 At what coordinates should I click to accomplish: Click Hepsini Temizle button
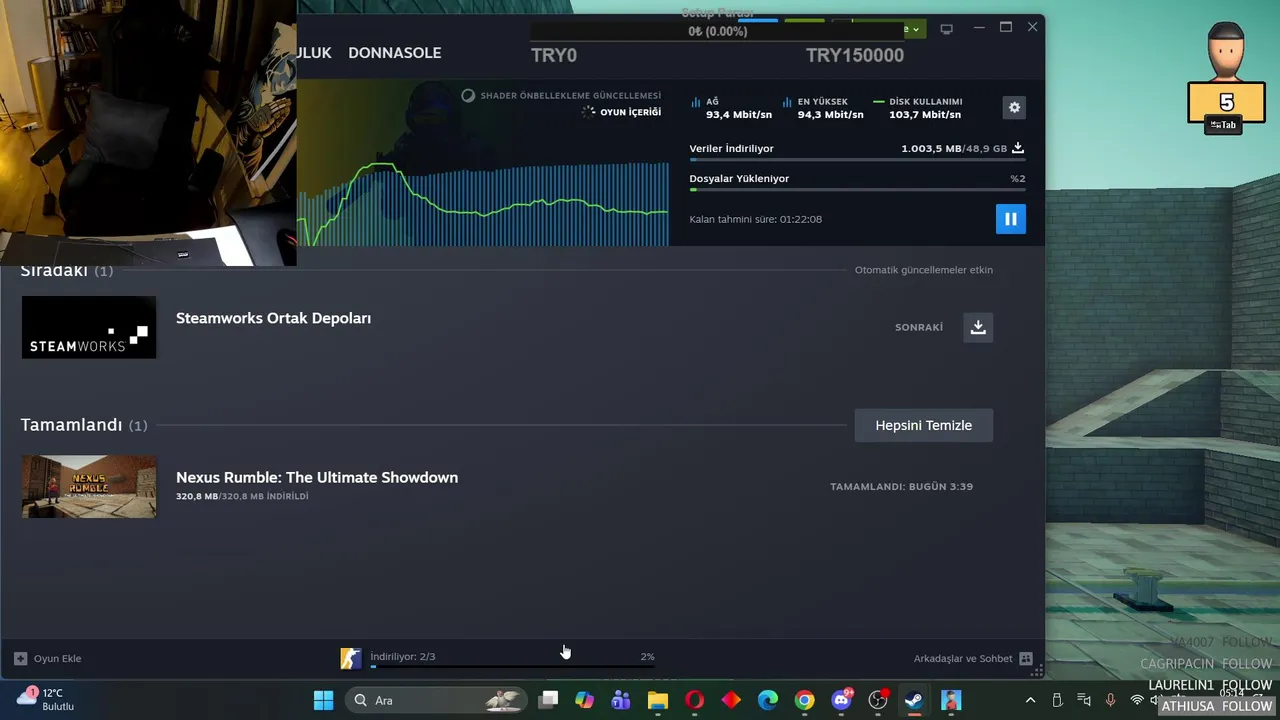pos(923,425)
